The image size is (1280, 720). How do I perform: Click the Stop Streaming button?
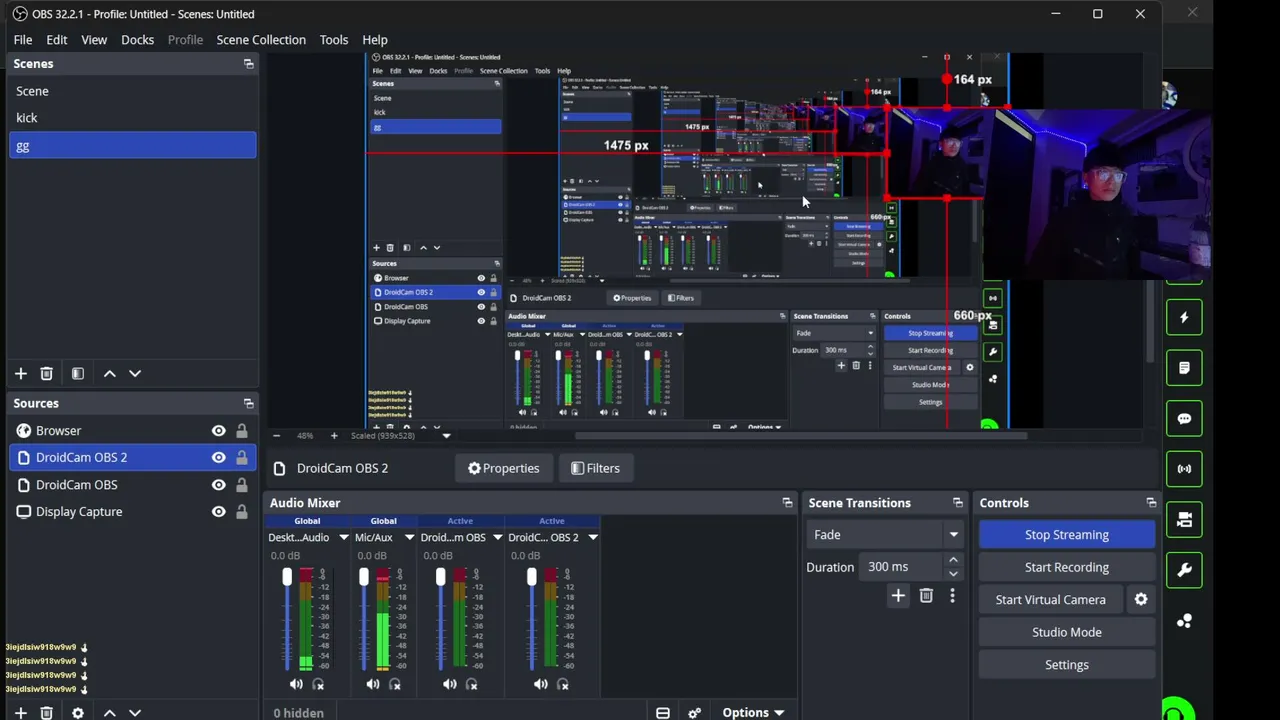point(1067,535)
